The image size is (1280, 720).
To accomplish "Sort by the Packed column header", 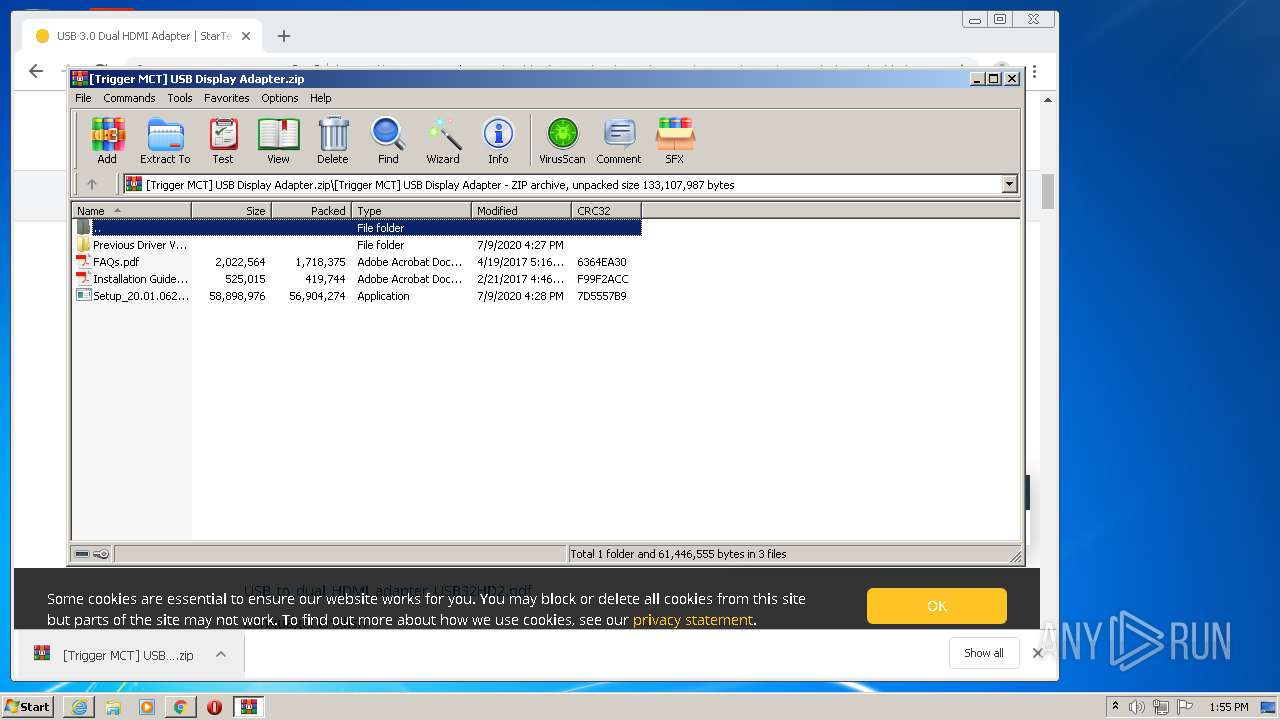I will (x=311, y=210).
